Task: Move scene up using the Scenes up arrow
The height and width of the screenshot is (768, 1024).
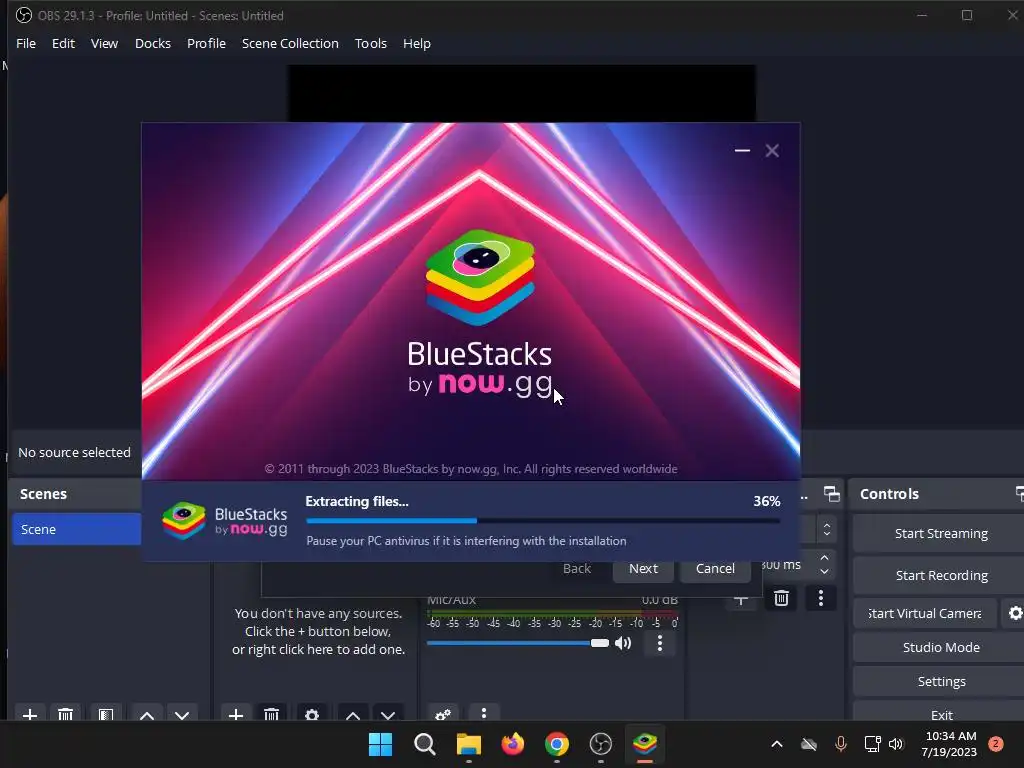Action: pyautogui.click(x=147, y=715)
